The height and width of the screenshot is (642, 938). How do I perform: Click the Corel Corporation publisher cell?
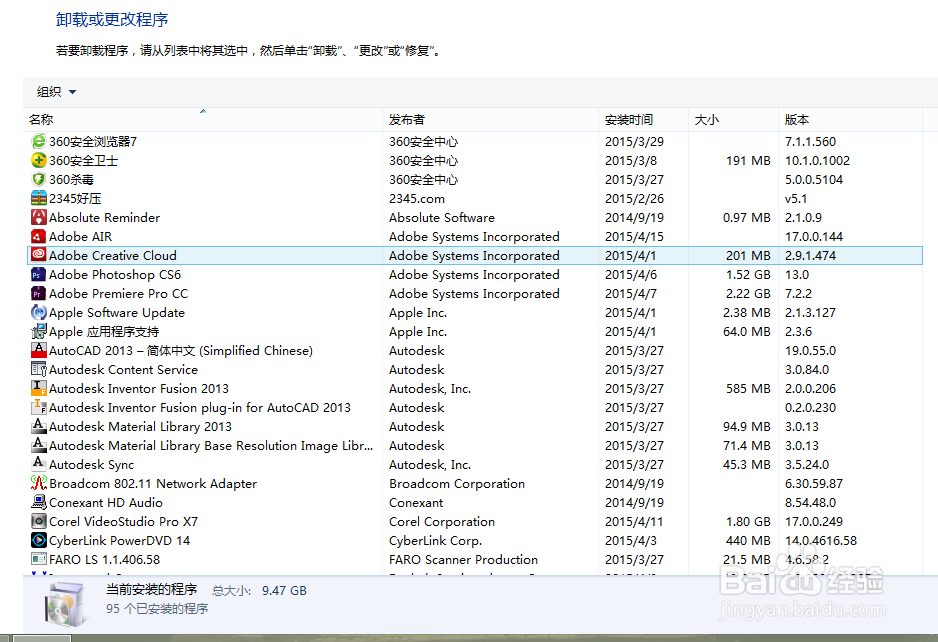(x=441, y=522)
